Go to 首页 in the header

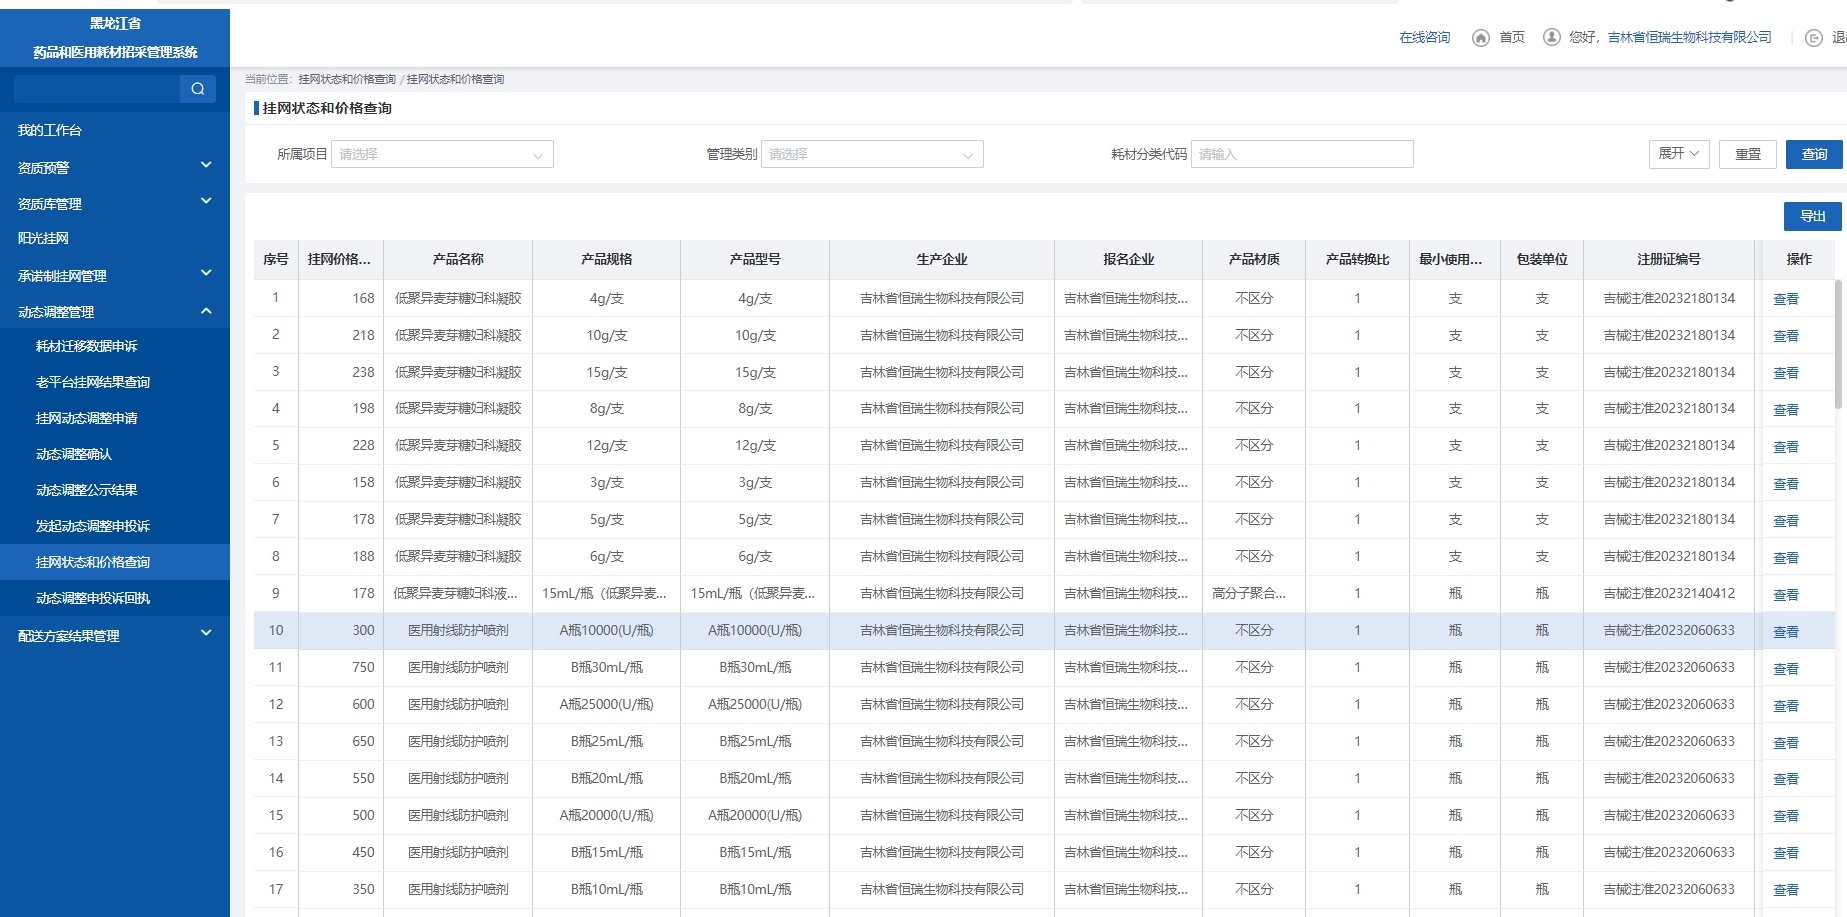pos(1512,38)
